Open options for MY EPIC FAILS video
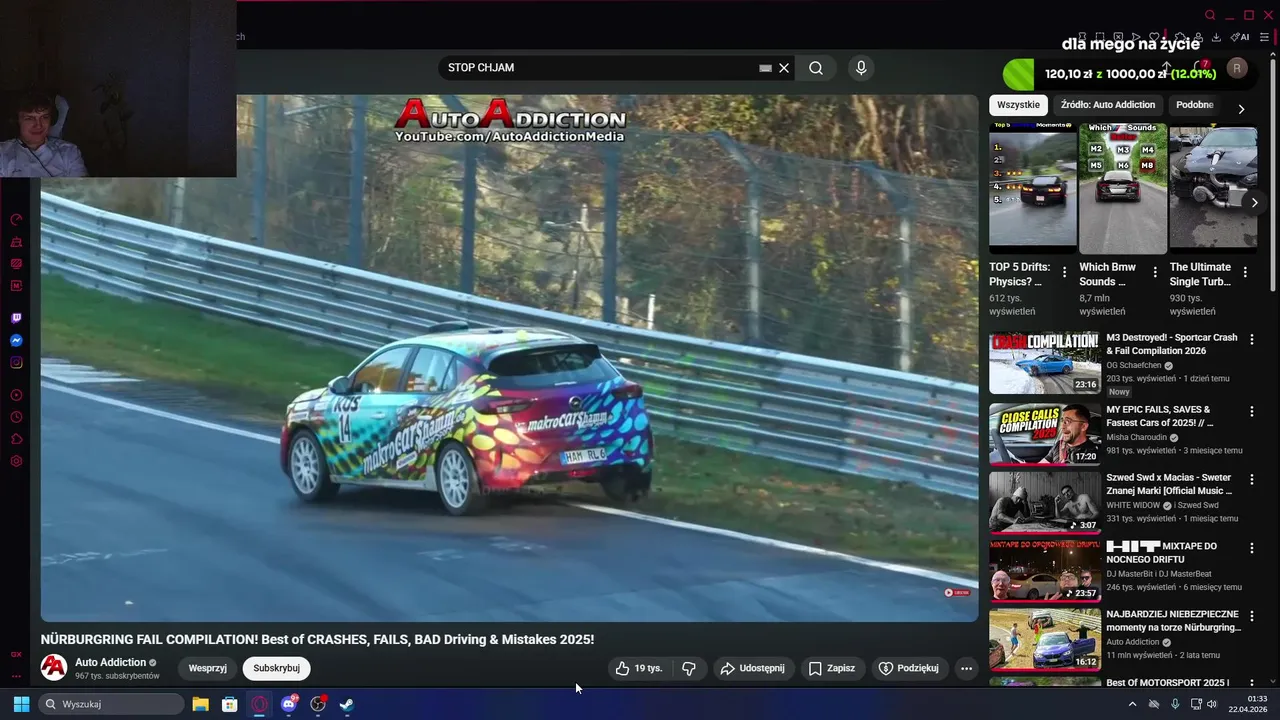This screenshot has height=720, width=1280. (1251, 411)
